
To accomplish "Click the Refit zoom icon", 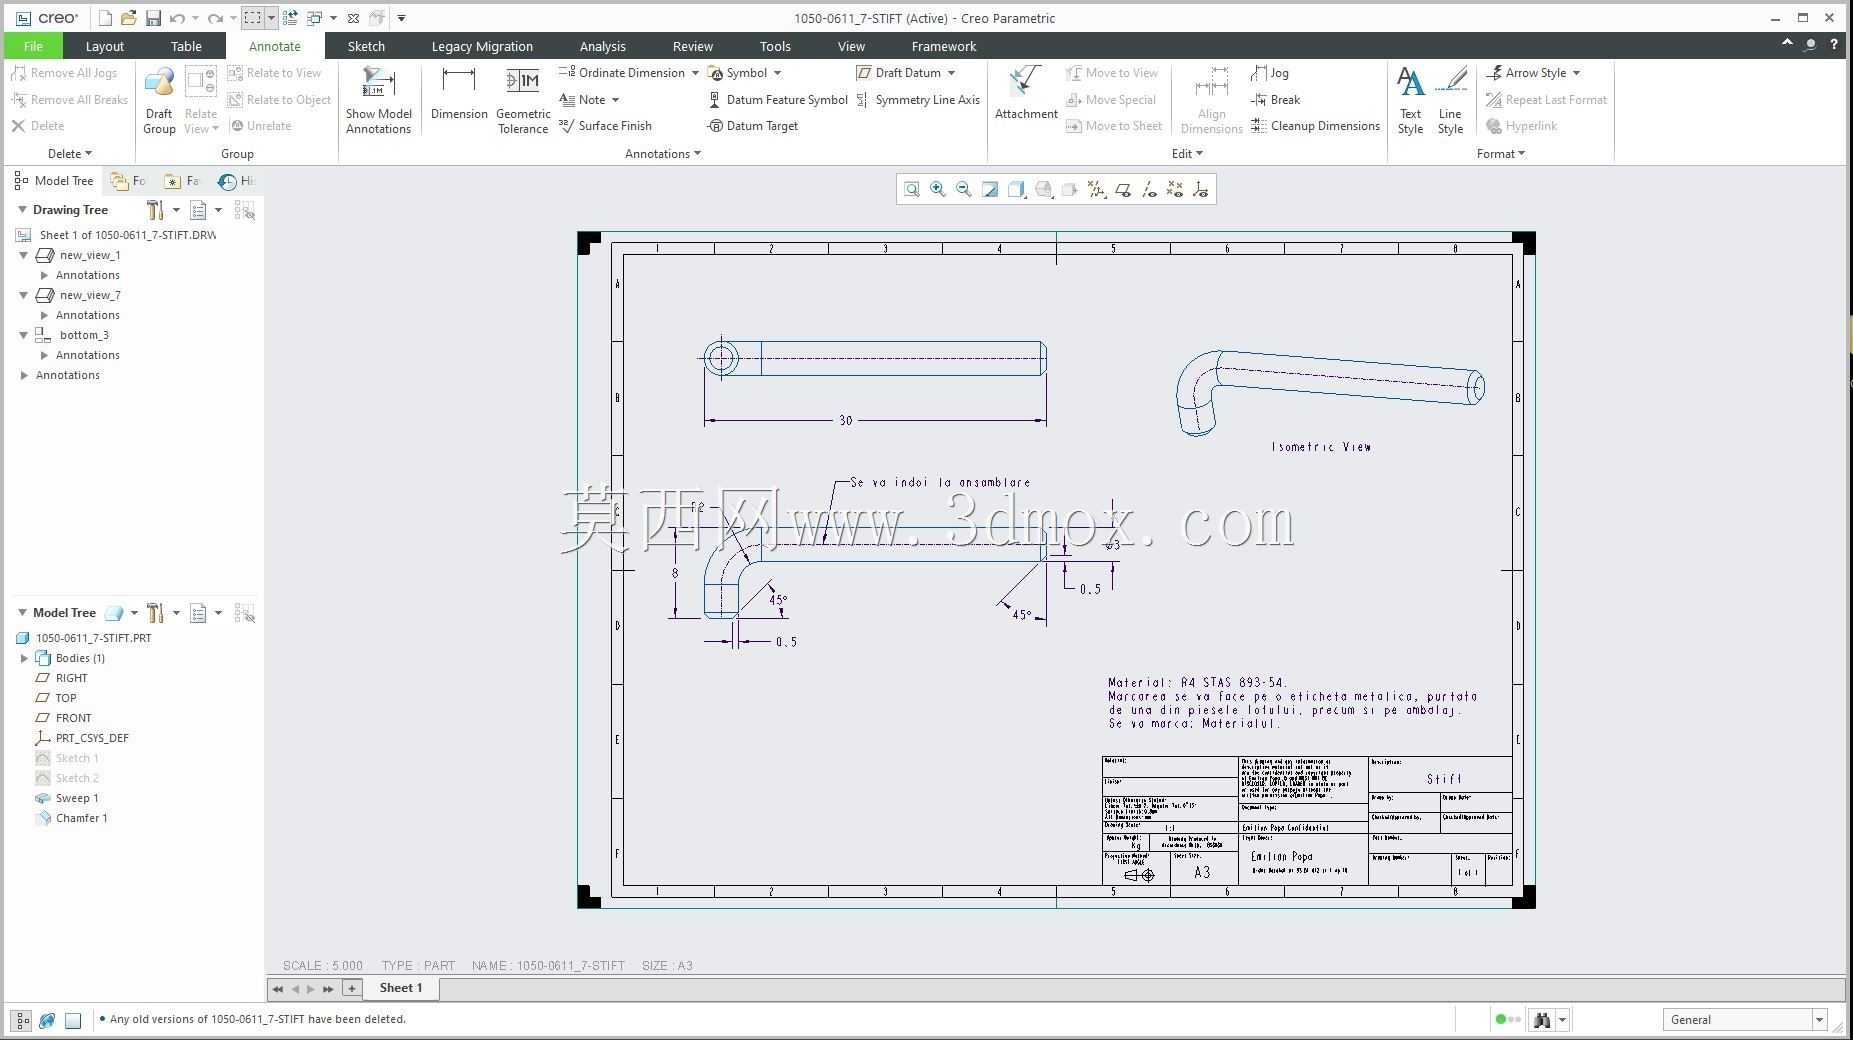I will 912,189.
